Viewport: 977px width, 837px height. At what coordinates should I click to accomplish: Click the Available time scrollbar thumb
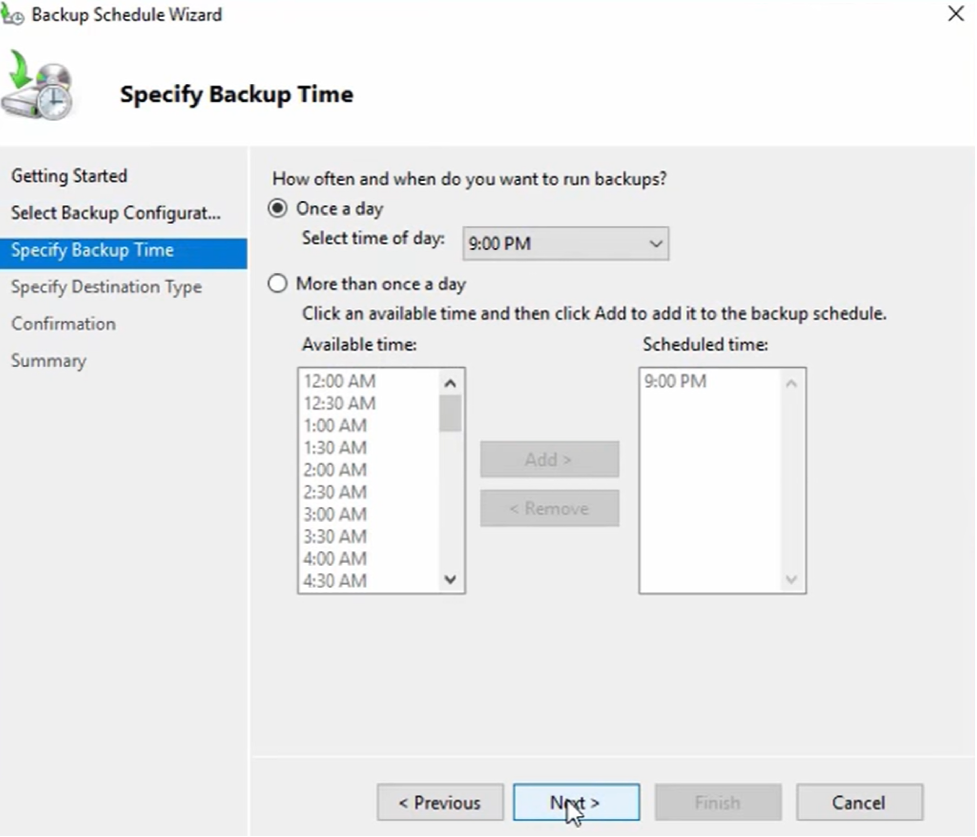tap(450, 413)
